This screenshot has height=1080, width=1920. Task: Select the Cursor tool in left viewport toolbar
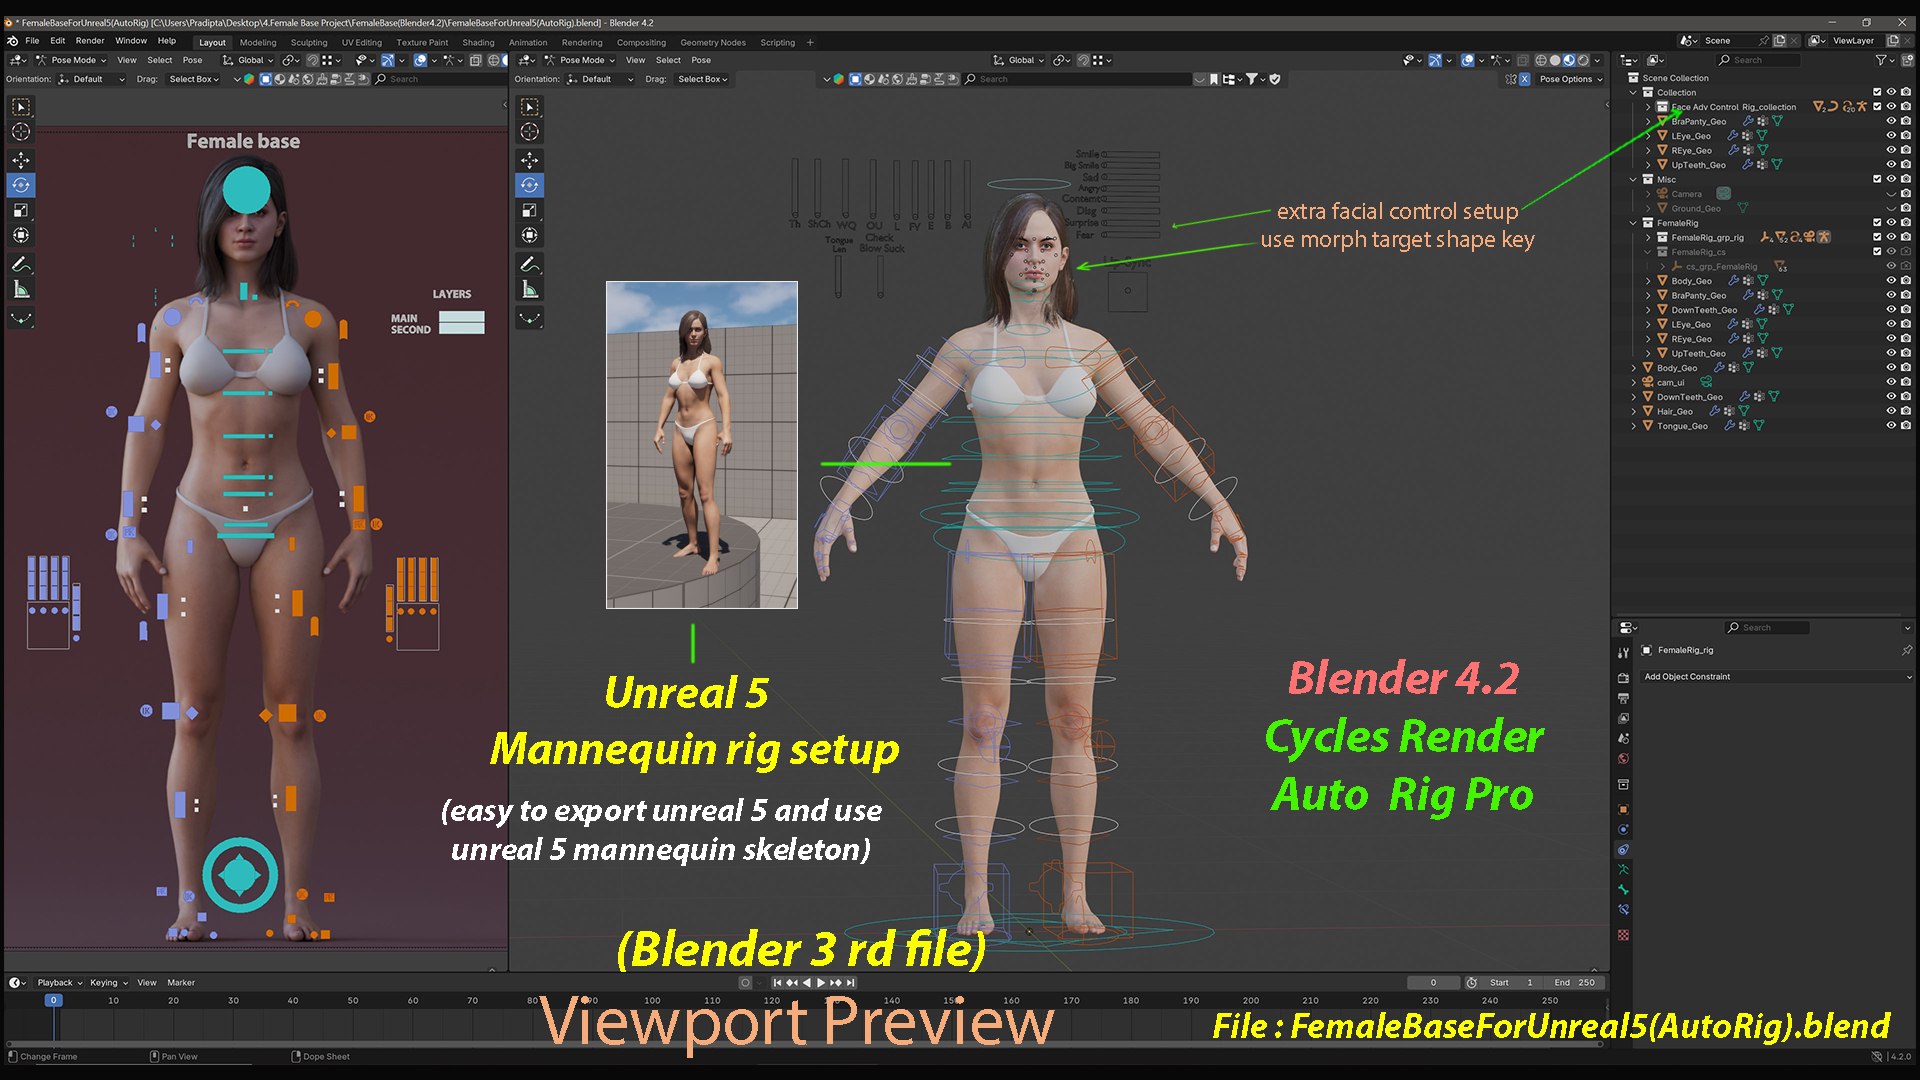(21, 132)
